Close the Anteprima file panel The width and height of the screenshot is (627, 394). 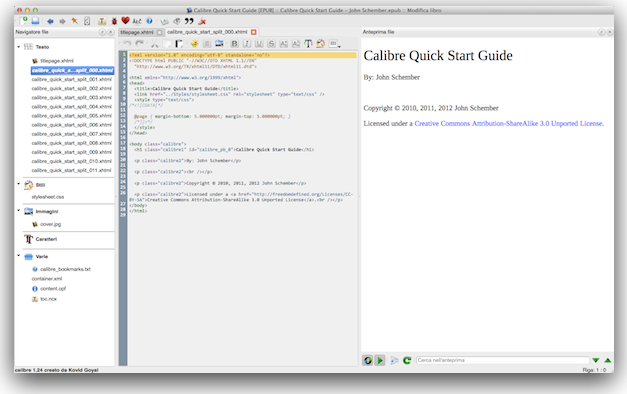610,32
